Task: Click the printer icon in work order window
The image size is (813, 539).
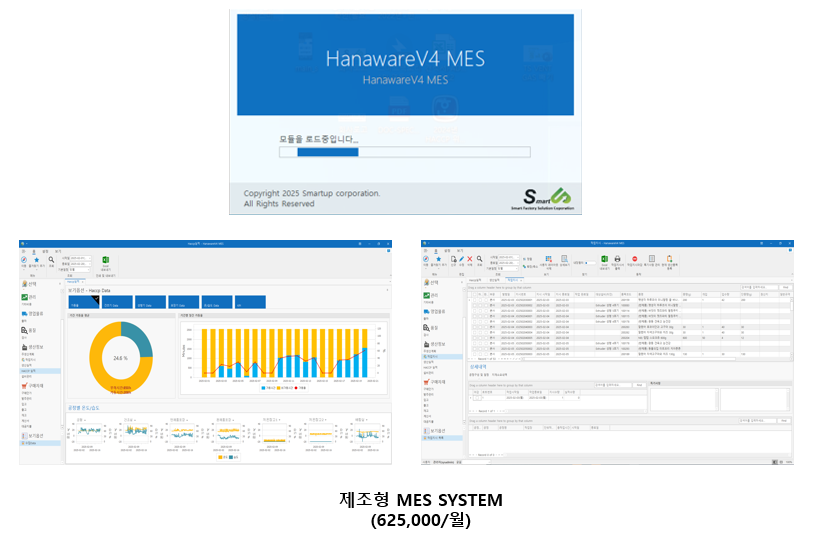Action: [617, 259]
